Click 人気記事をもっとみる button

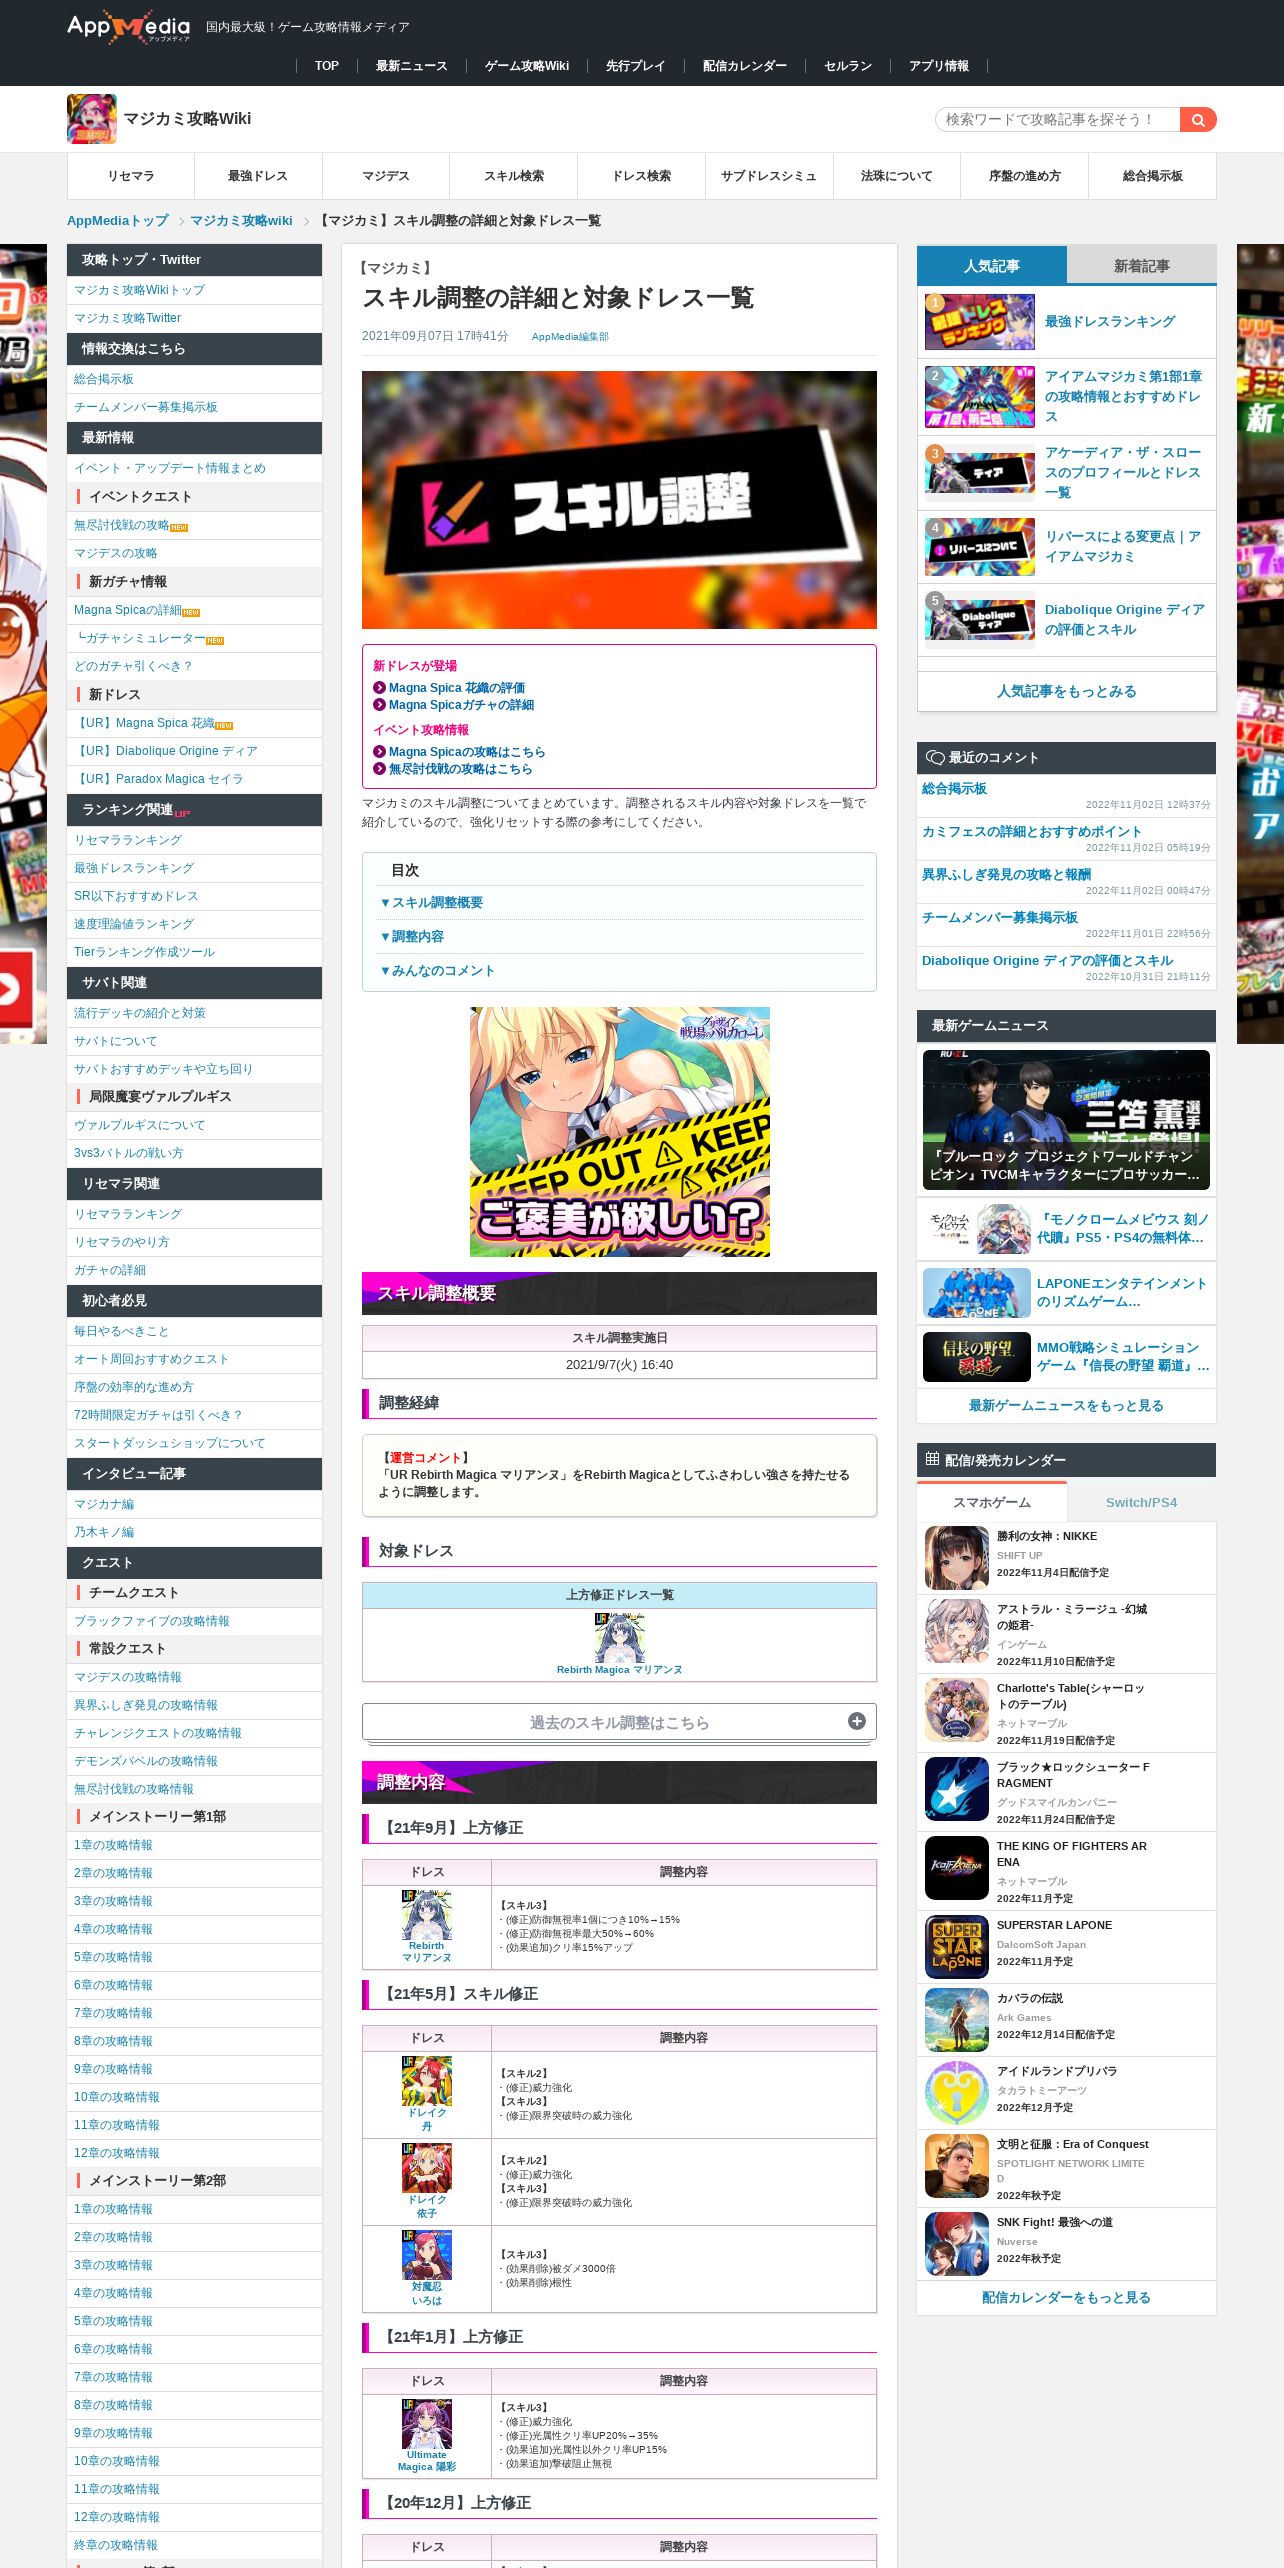click(x=1066, y=691)
